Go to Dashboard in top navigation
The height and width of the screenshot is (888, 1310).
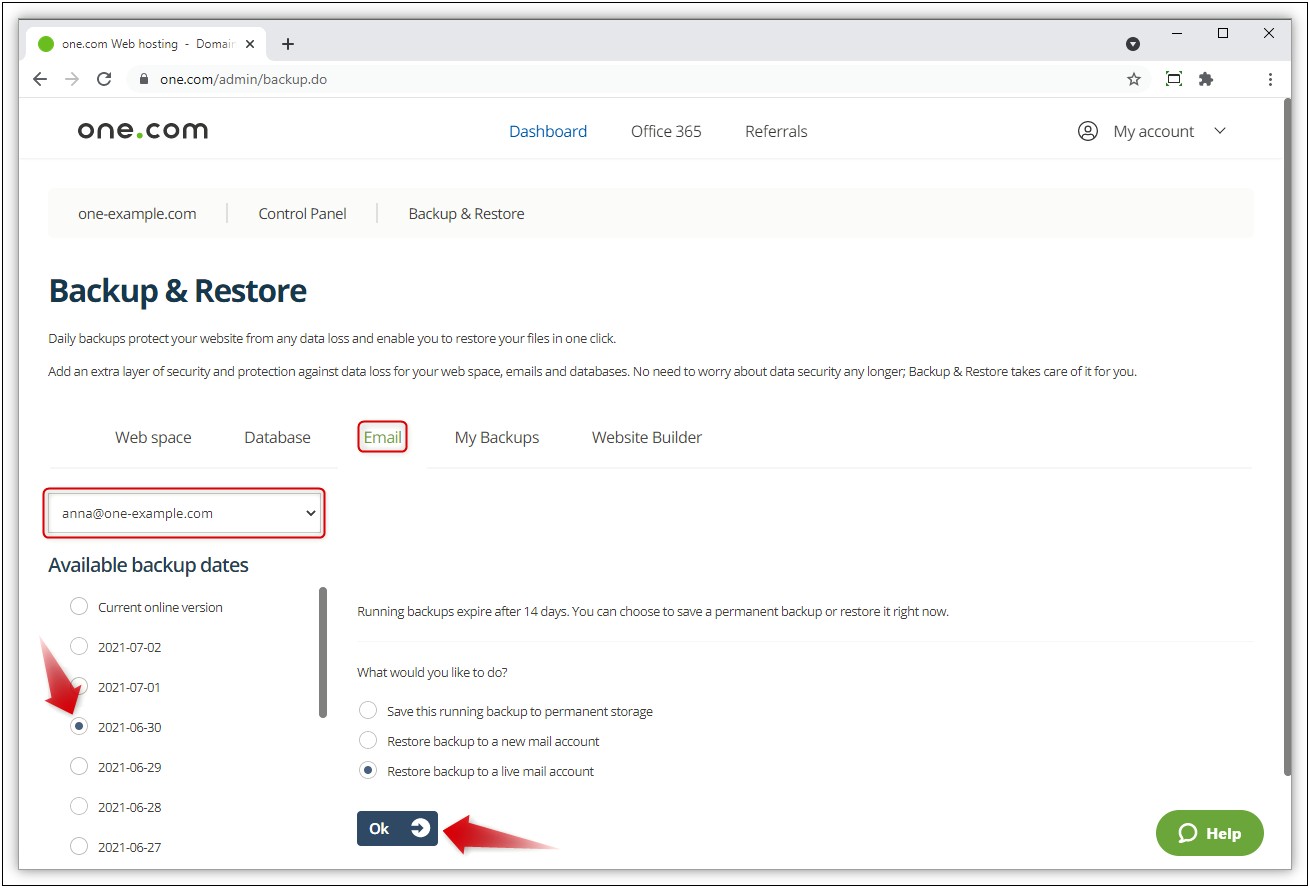coord(548,131)
